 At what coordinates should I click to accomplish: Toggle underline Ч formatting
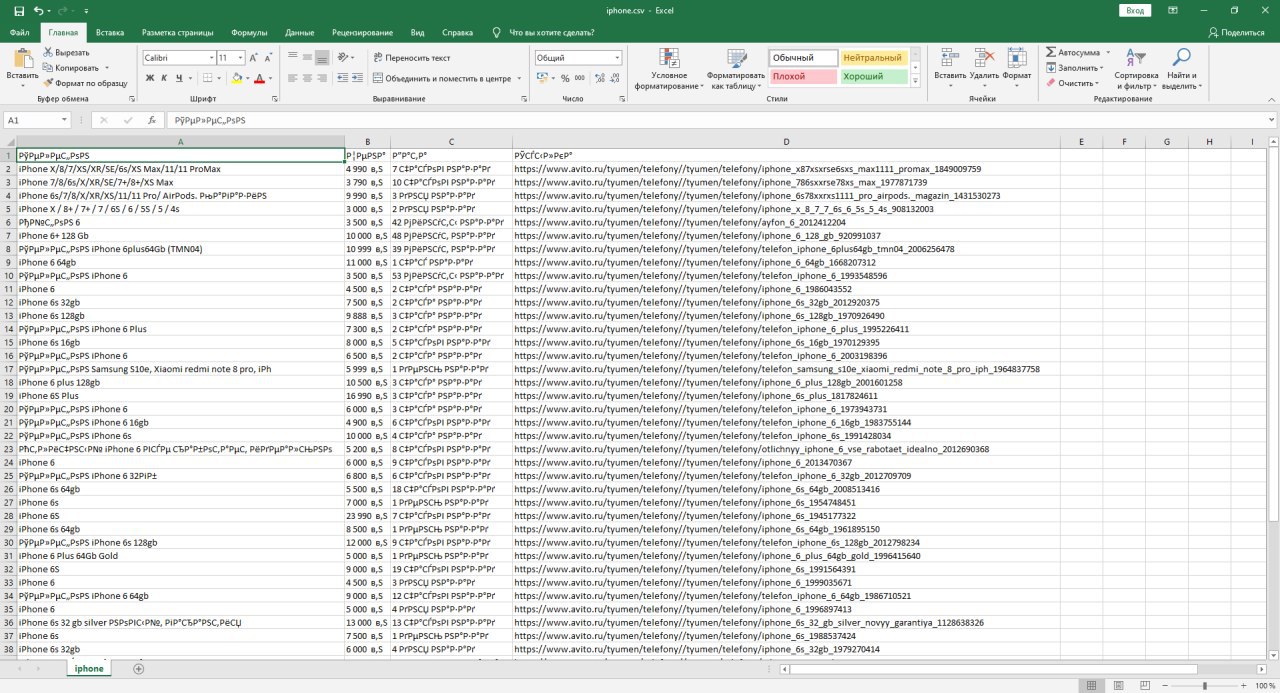pyautogui.click(x=178, y=78)
